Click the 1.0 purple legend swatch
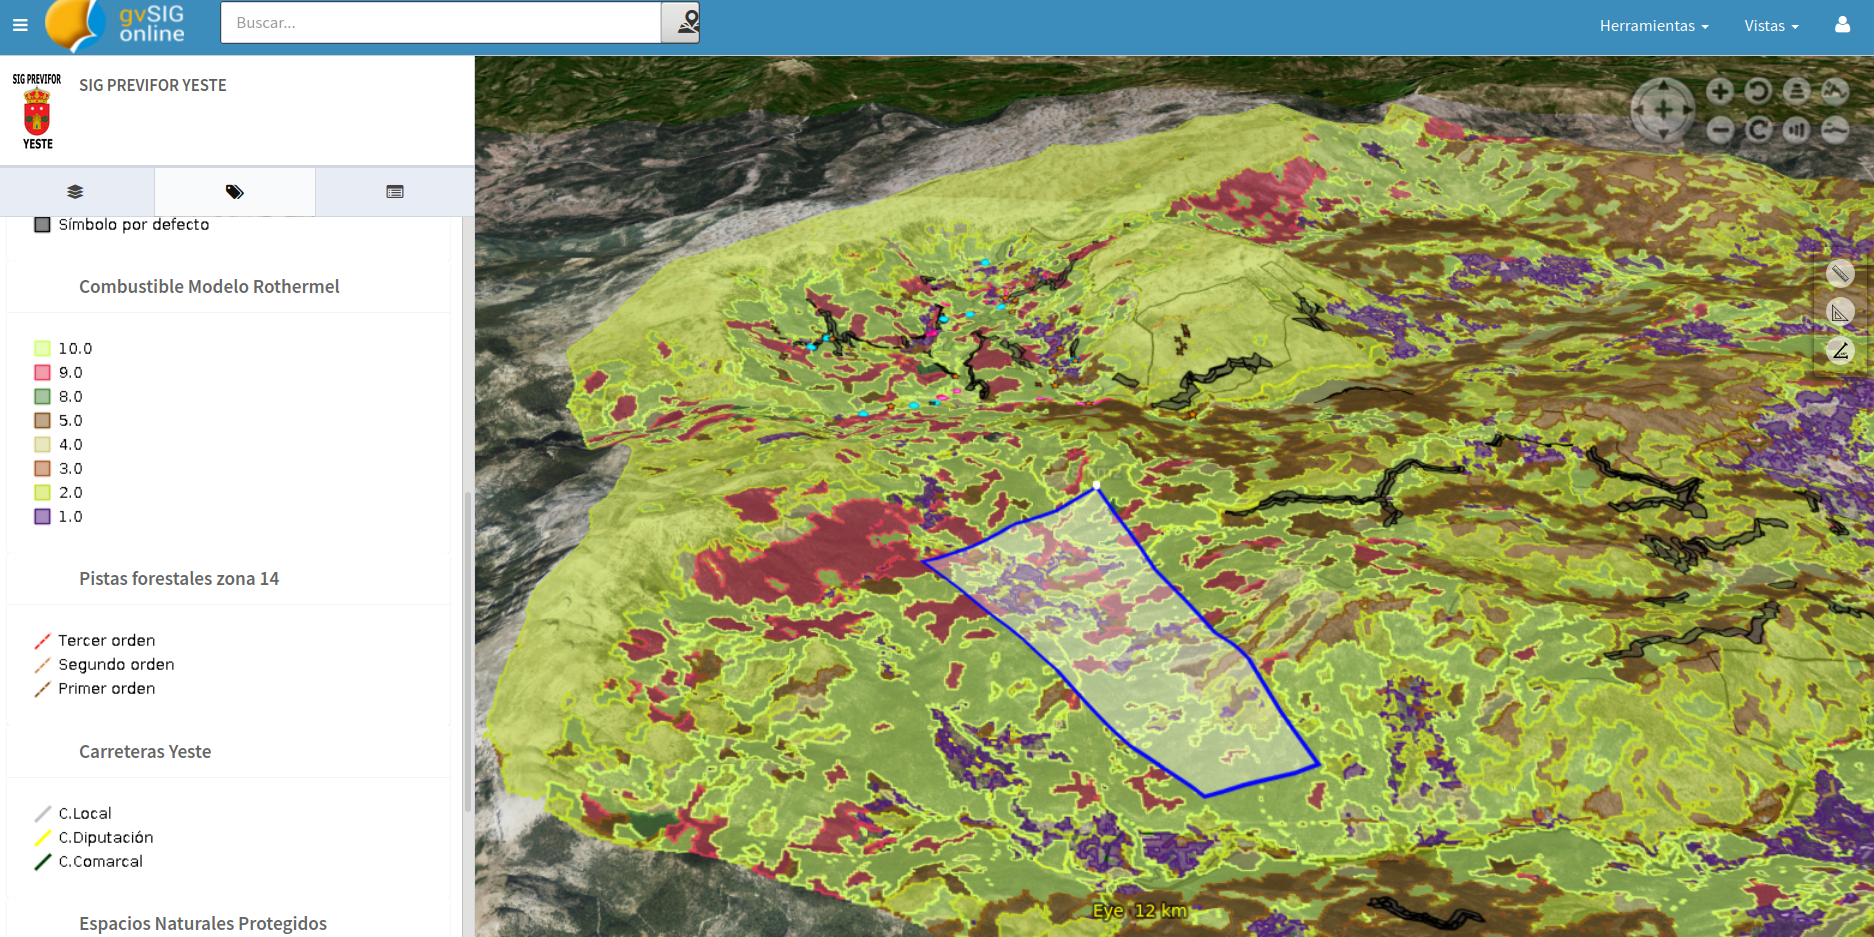Image resolution: width=1874 pixels, height=937 pixels. coord(42,516)
